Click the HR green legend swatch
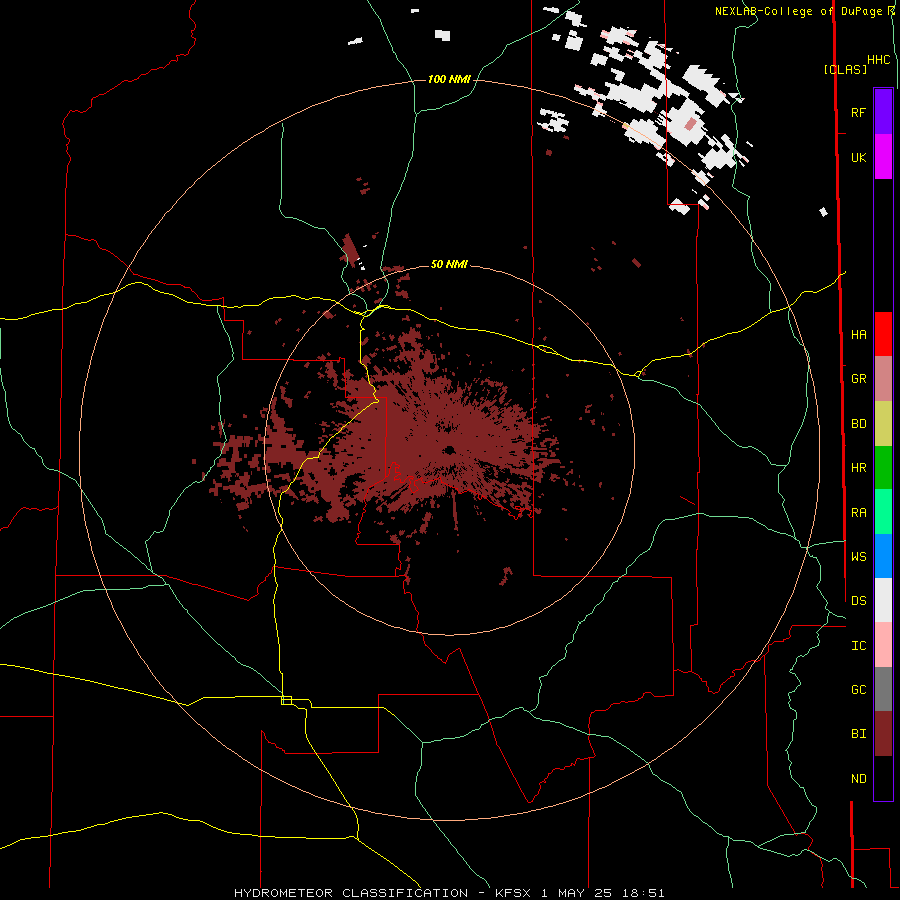This screenshot has height=900, width=900. coord(883,468)
